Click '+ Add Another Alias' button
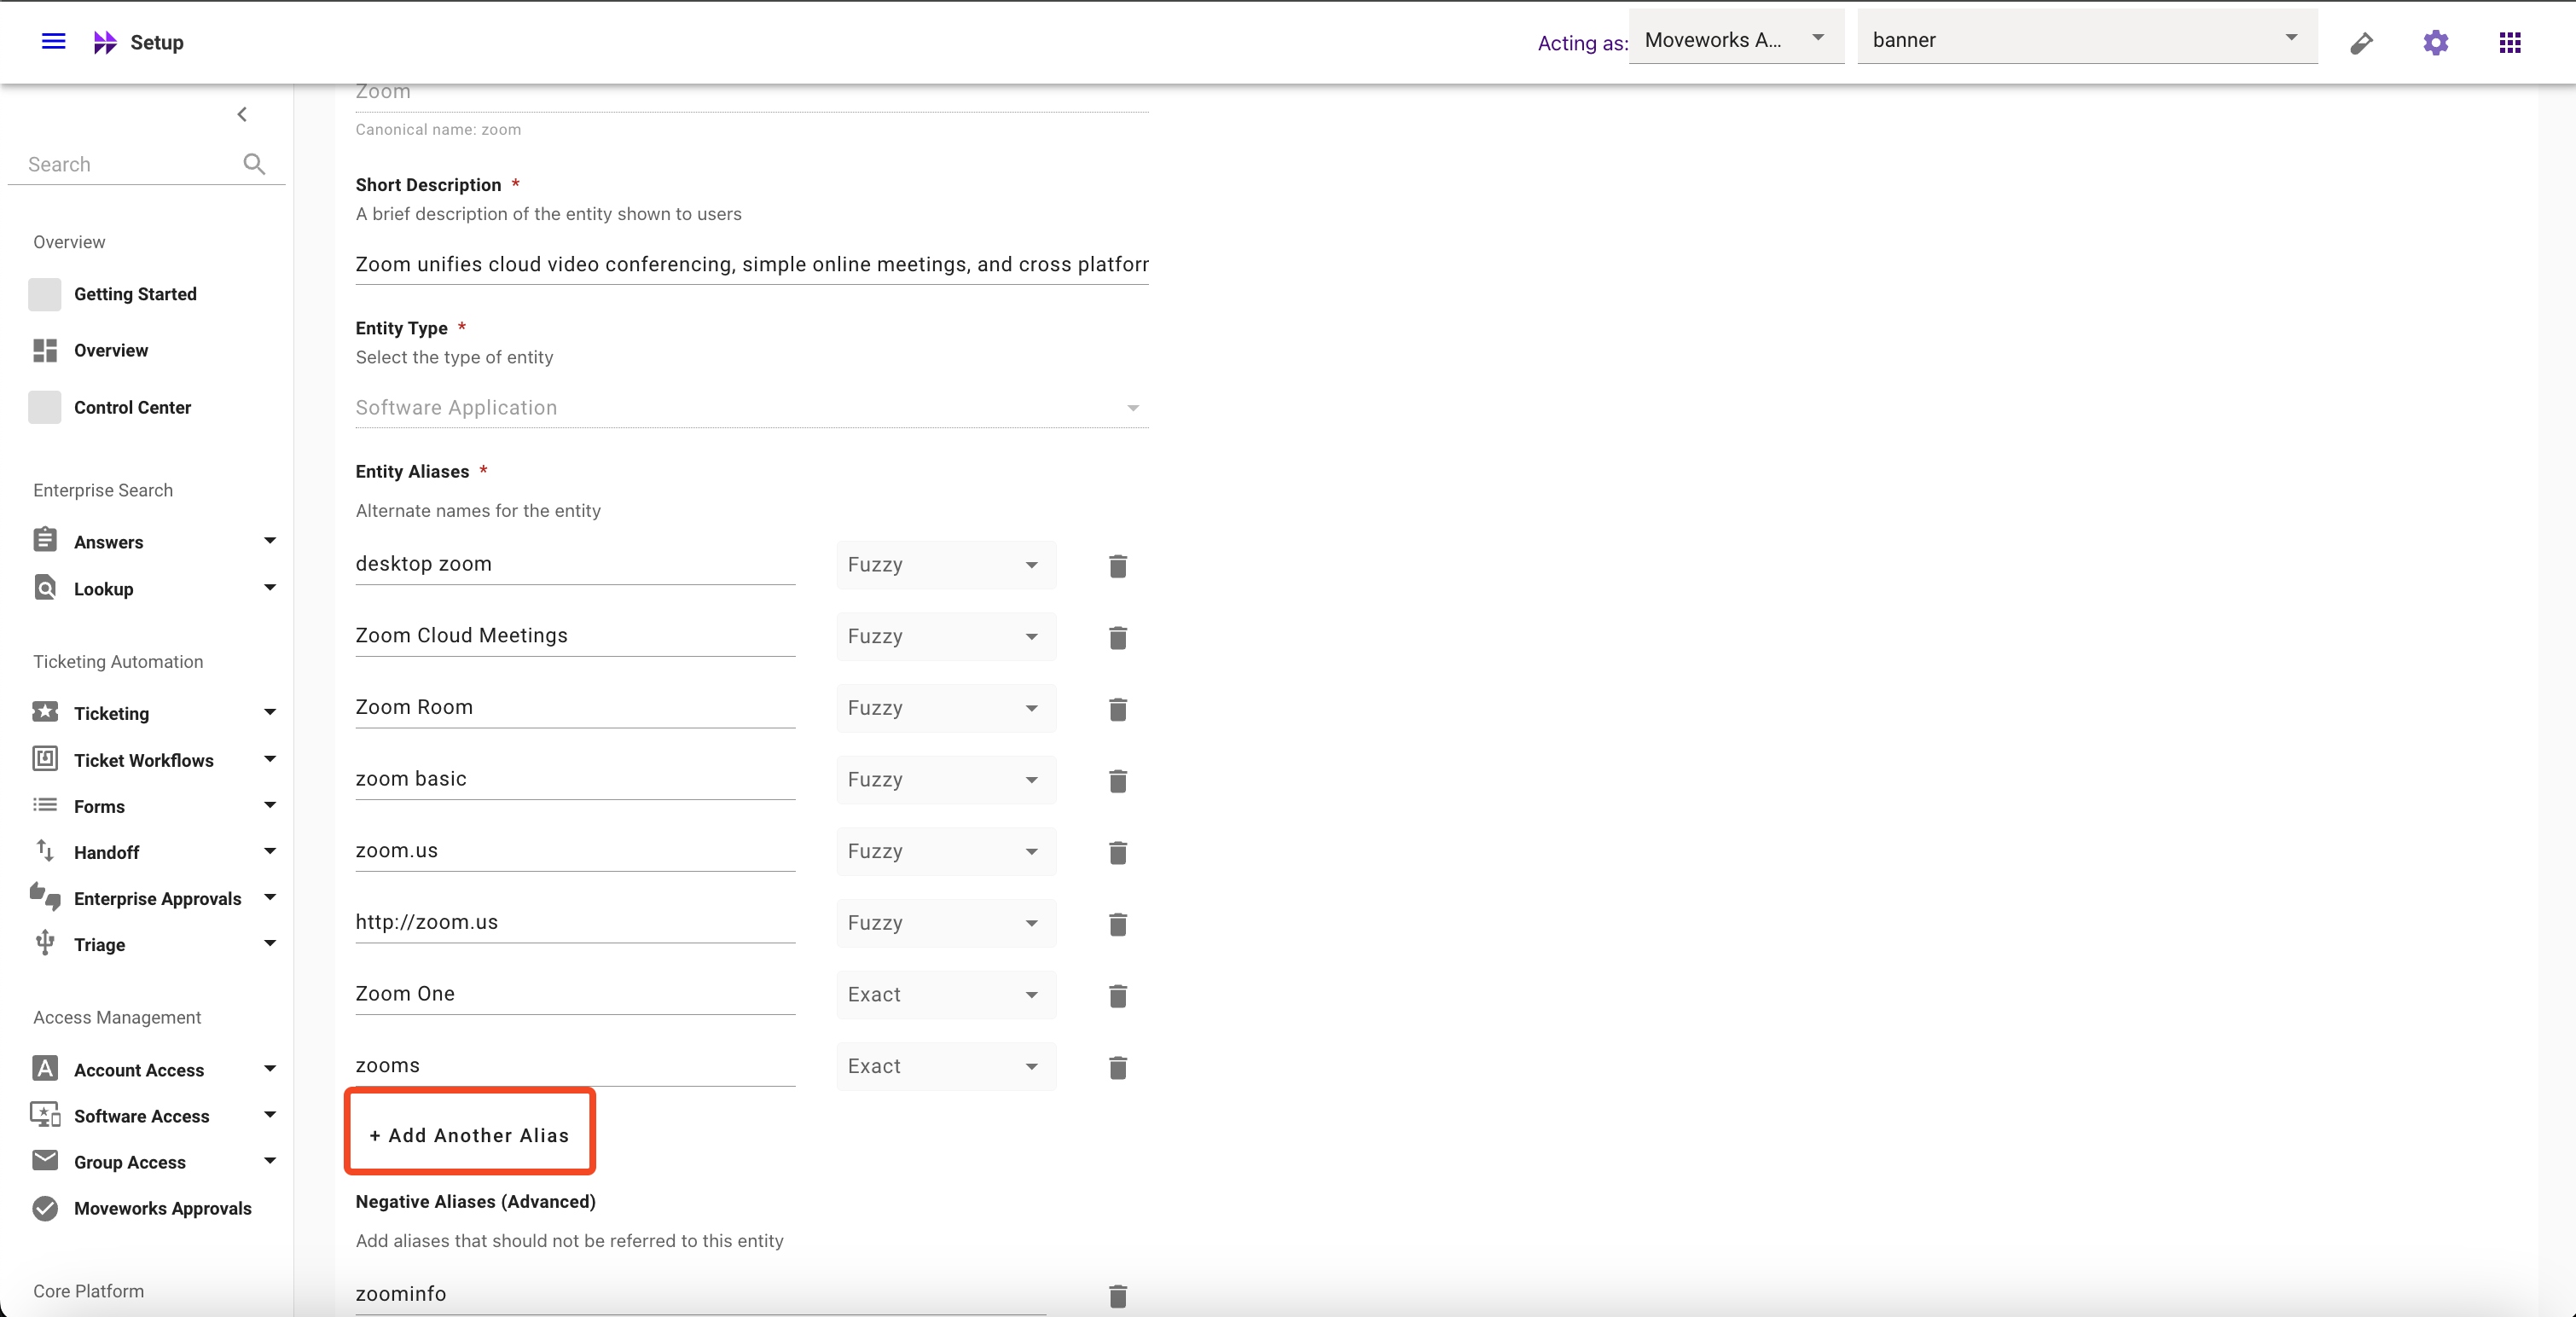 click(469, 1135)
